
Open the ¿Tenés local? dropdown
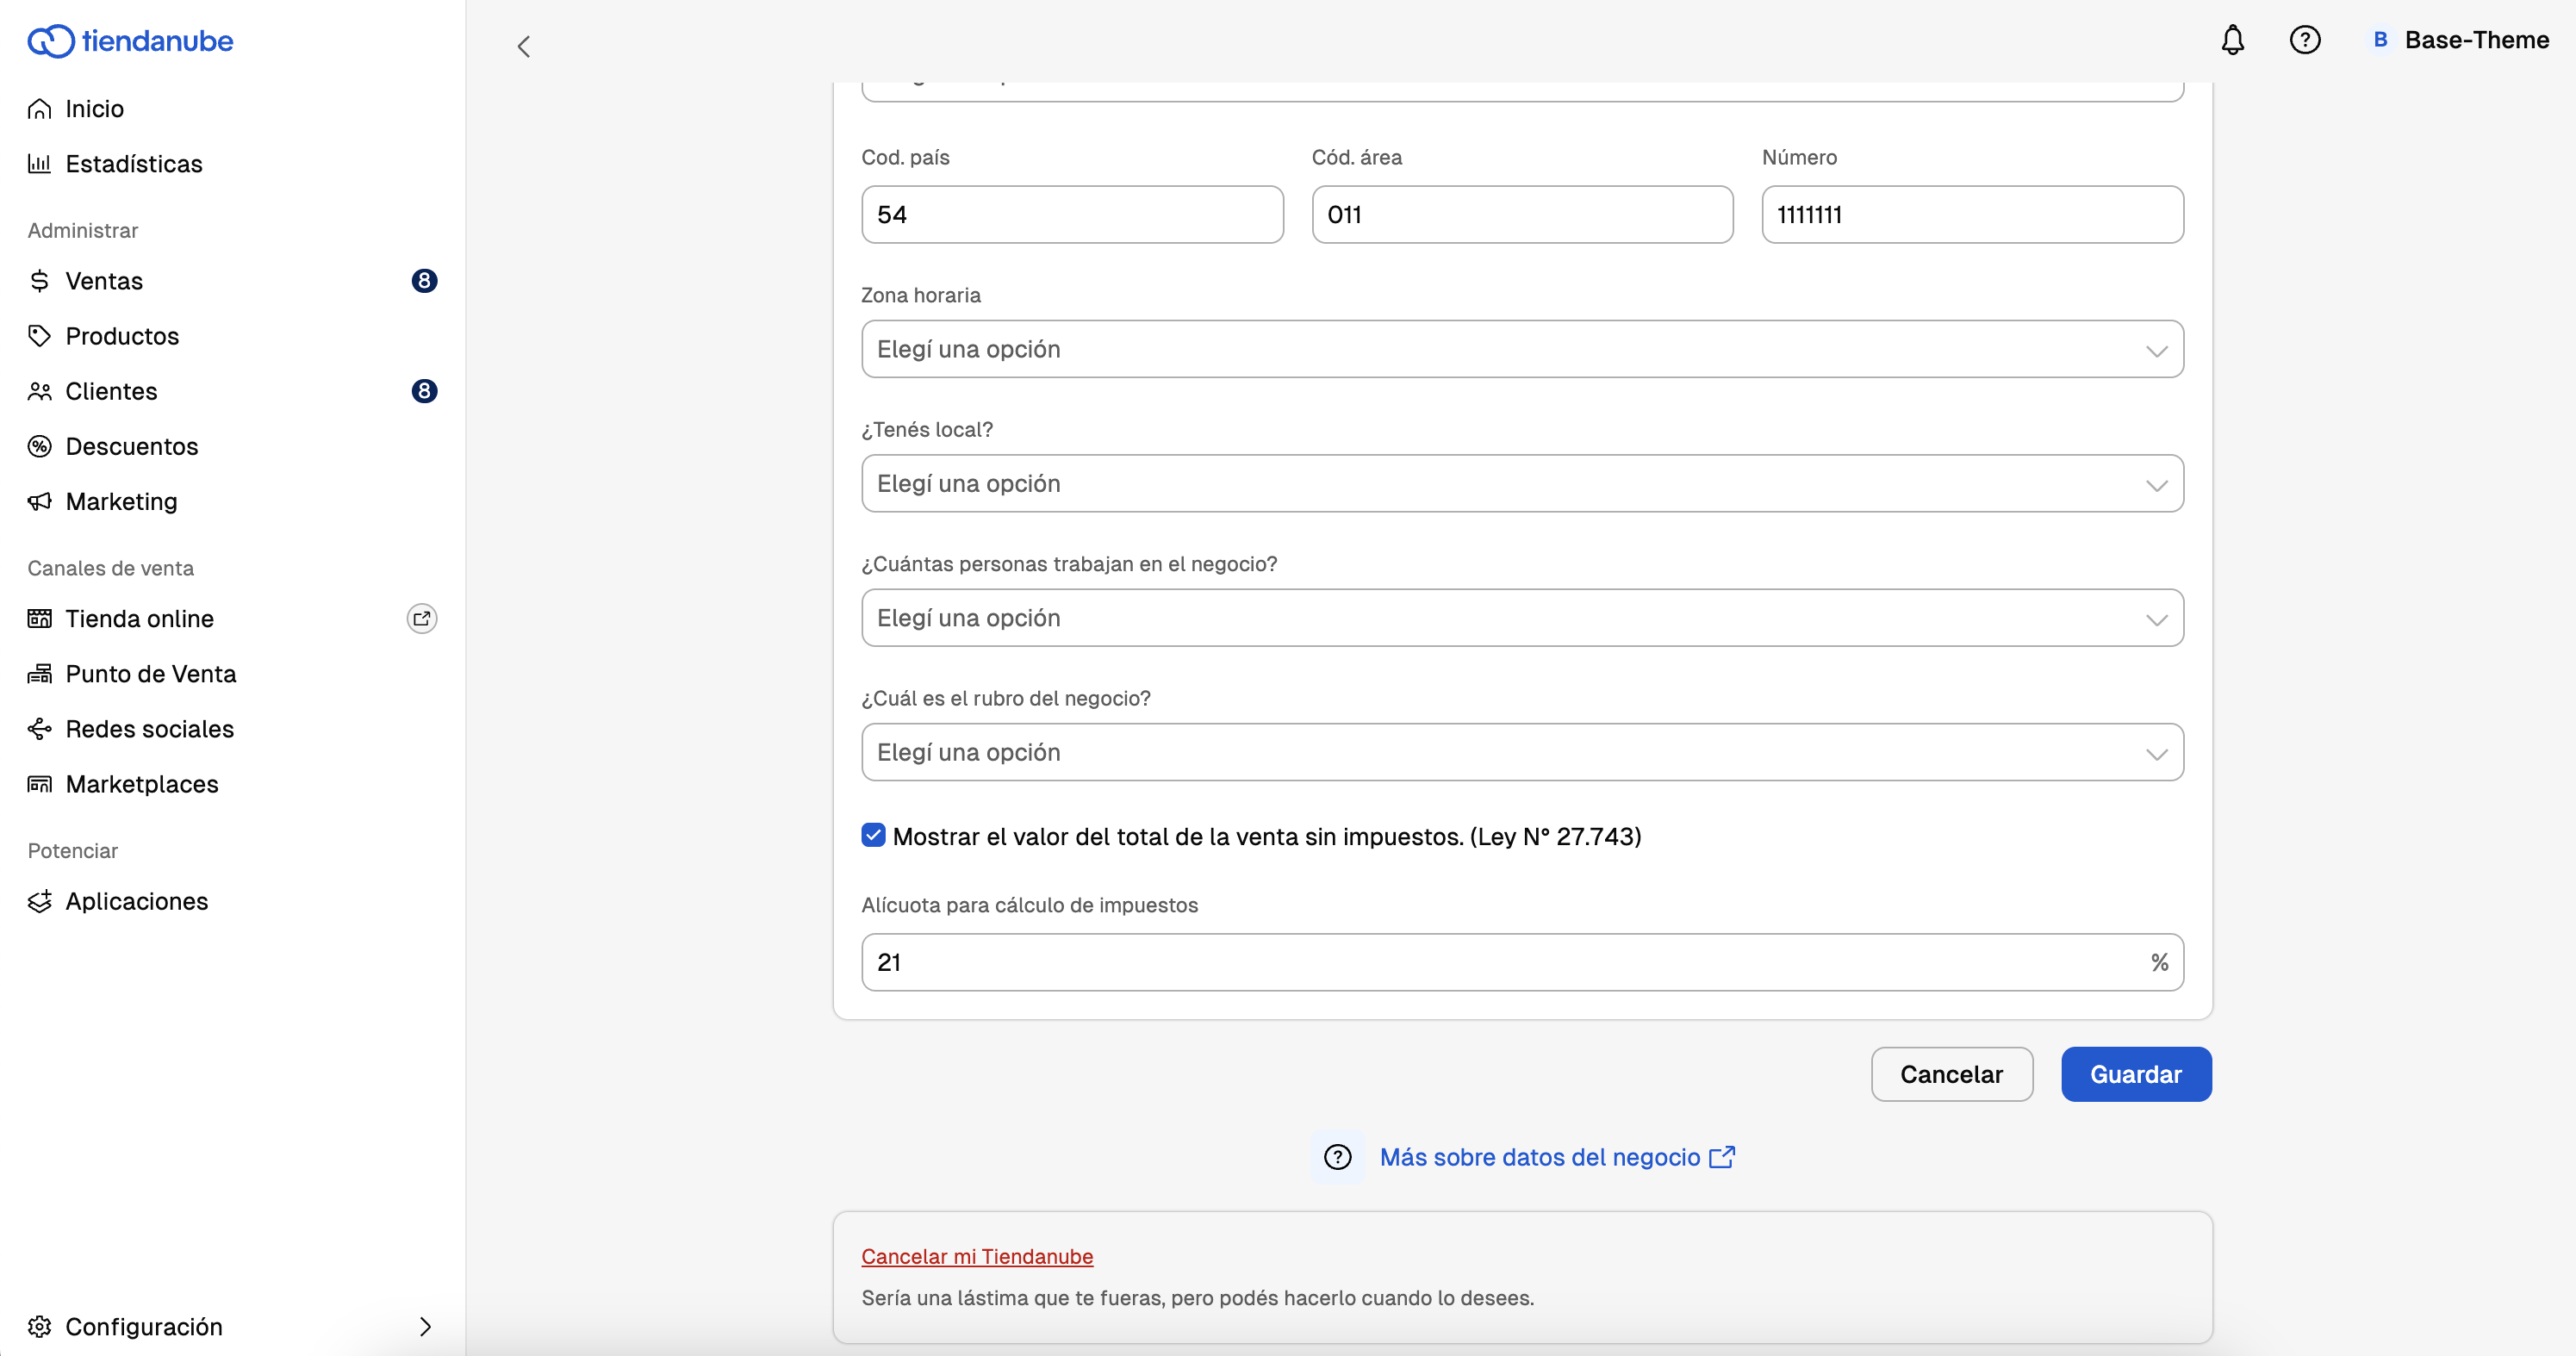click(1521, 484)
